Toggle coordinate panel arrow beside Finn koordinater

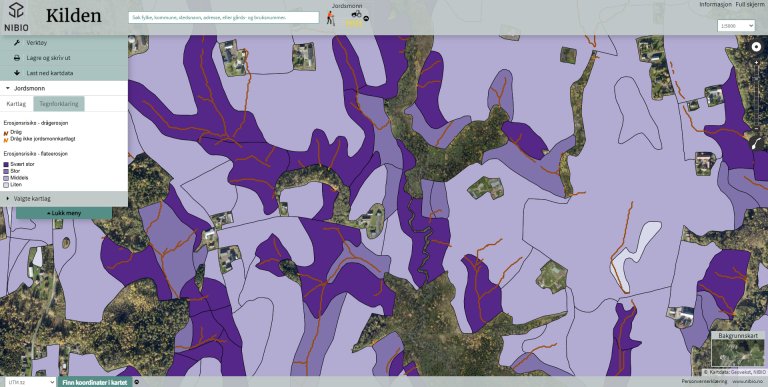click(x=137, y=382)
